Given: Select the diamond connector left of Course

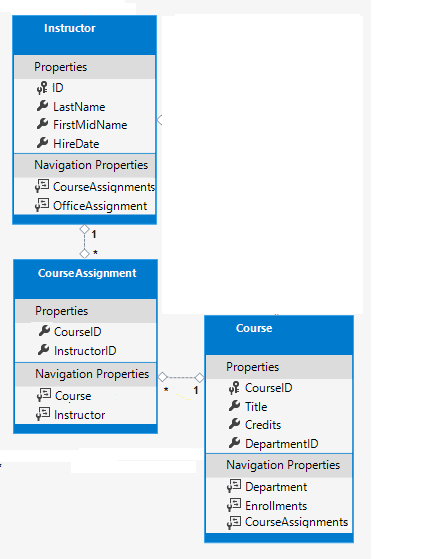Looking at the screenshot, I should click(200, 378).
